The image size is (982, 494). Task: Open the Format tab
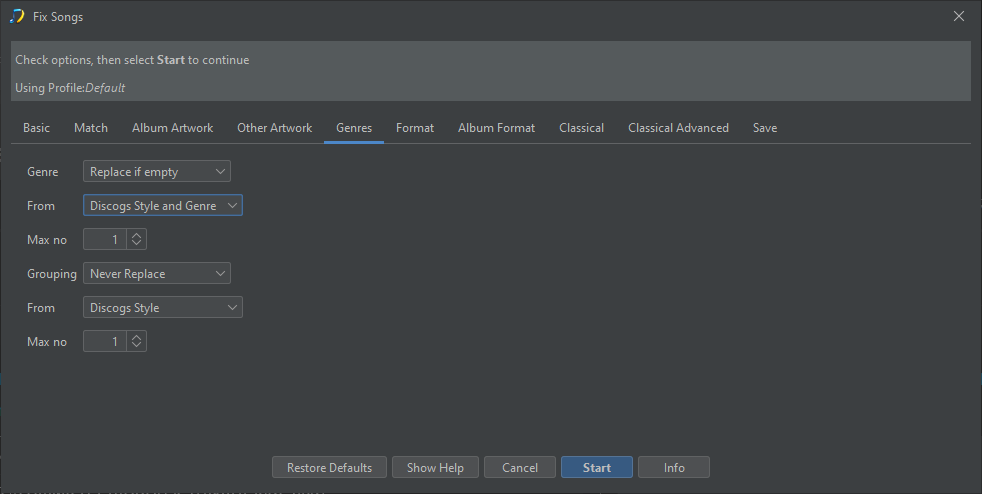click(x=415, y=128)
